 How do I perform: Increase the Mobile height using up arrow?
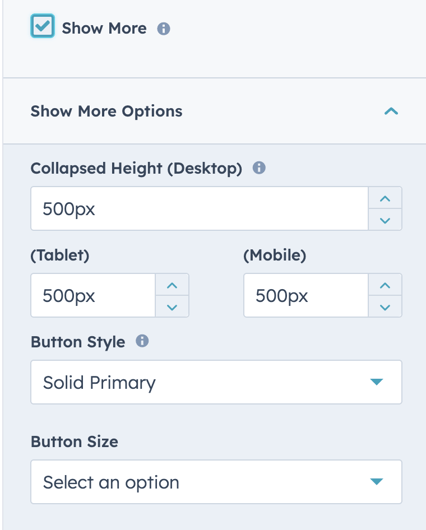[x=385, y=285]
